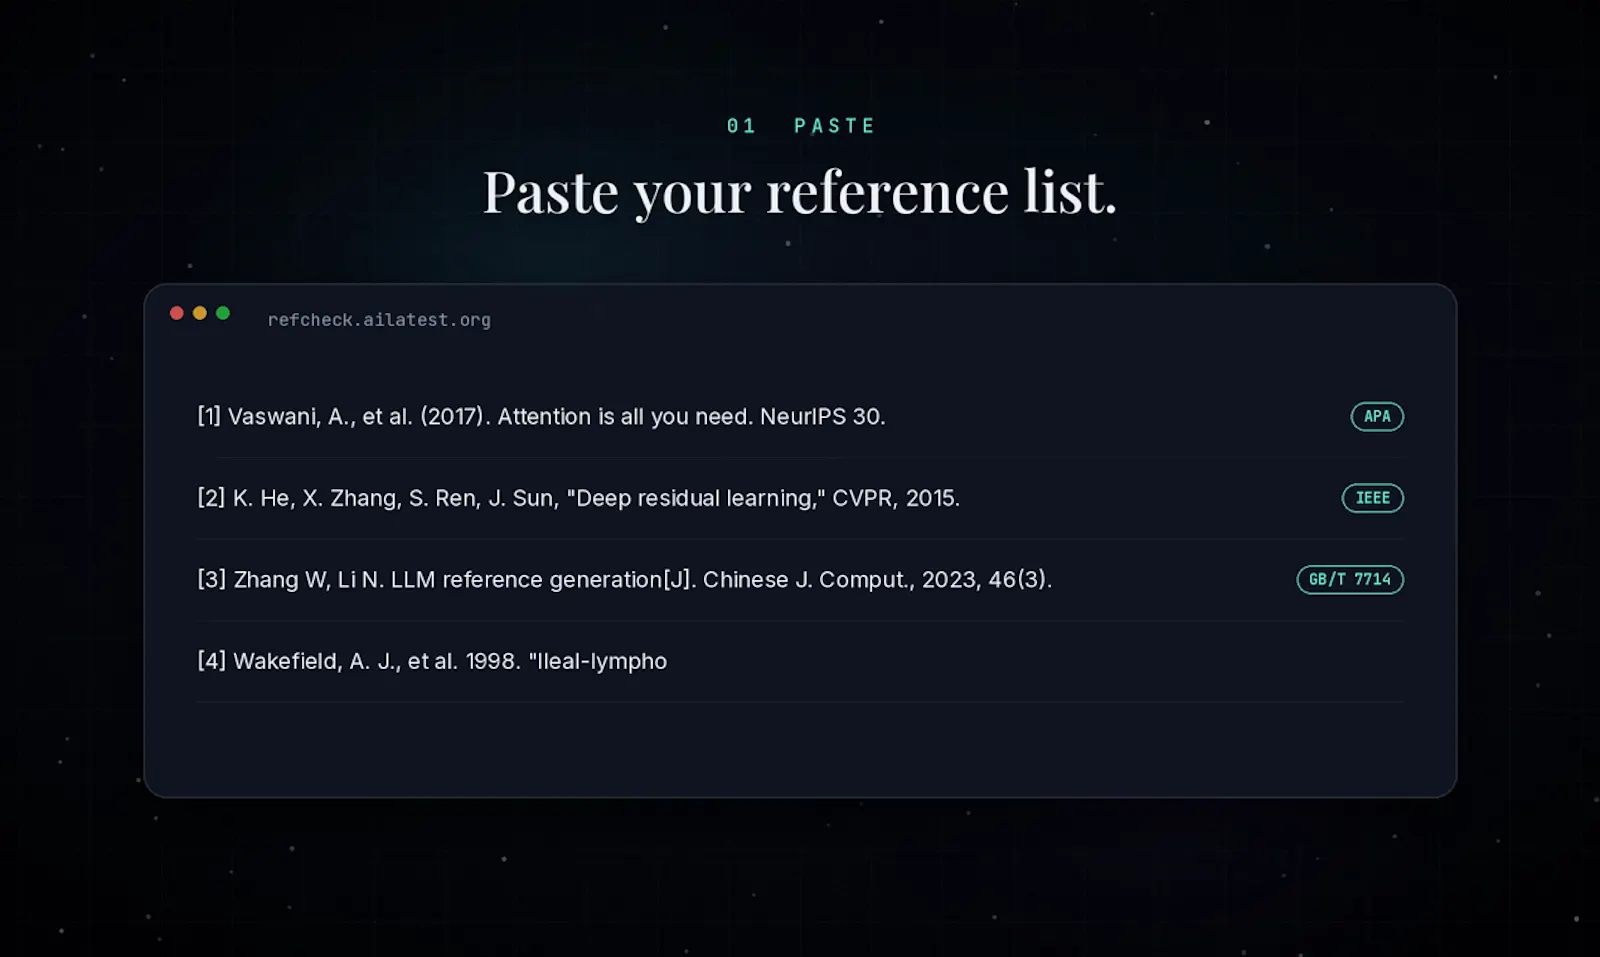Click the yellow minimize dot
This screenshot has height=957, width=1600.
(x=200, y=313)
